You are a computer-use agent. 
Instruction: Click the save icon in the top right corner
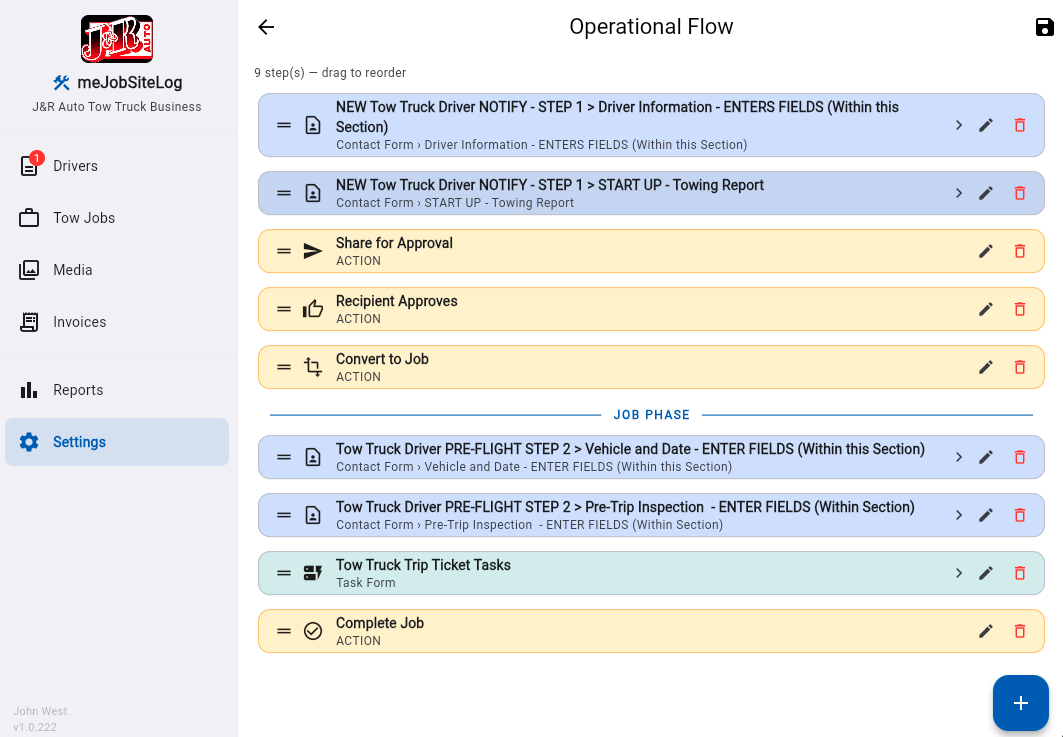[x=1044, y=27]
